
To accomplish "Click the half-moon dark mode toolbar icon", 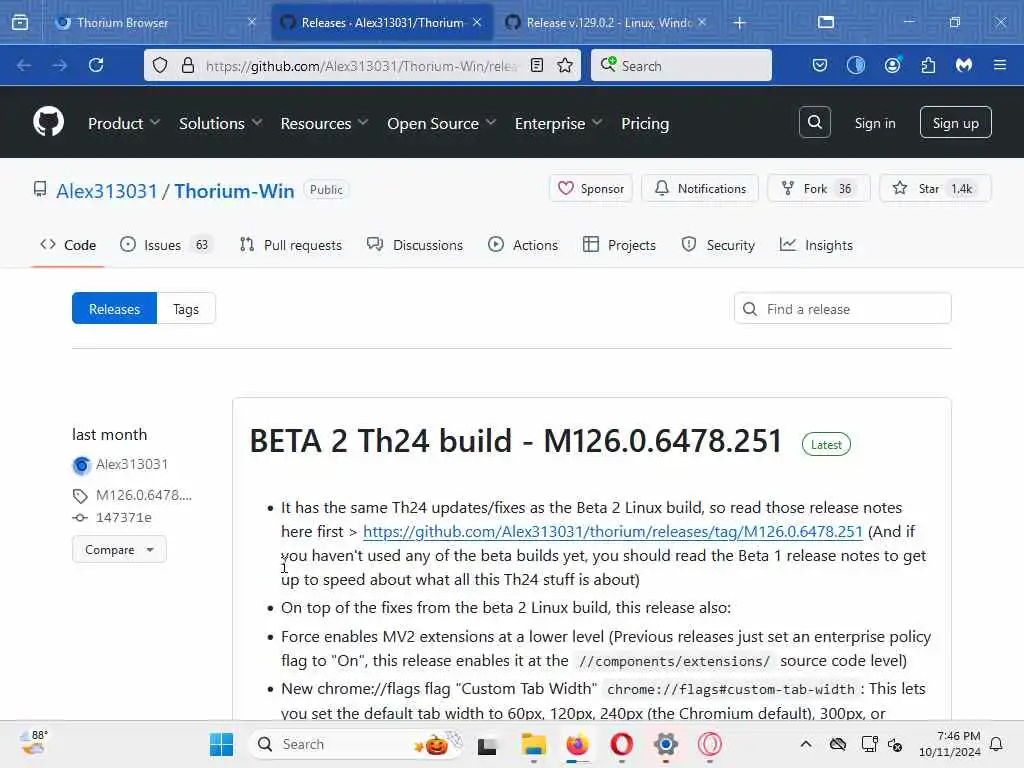I will click(856, 65).
